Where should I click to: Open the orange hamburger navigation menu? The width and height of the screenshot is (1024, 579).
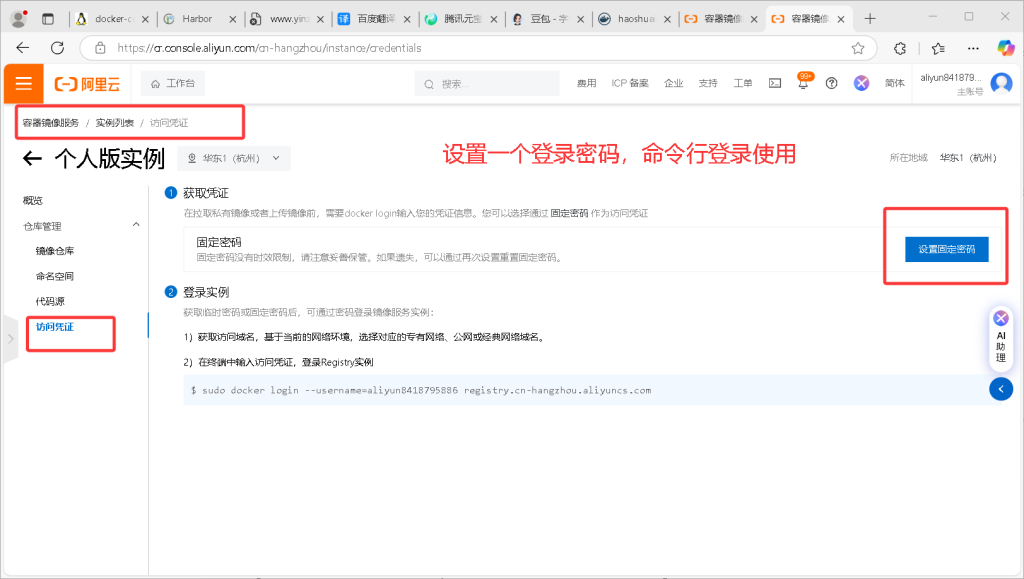pyautogui.click(x=23, y=84)
